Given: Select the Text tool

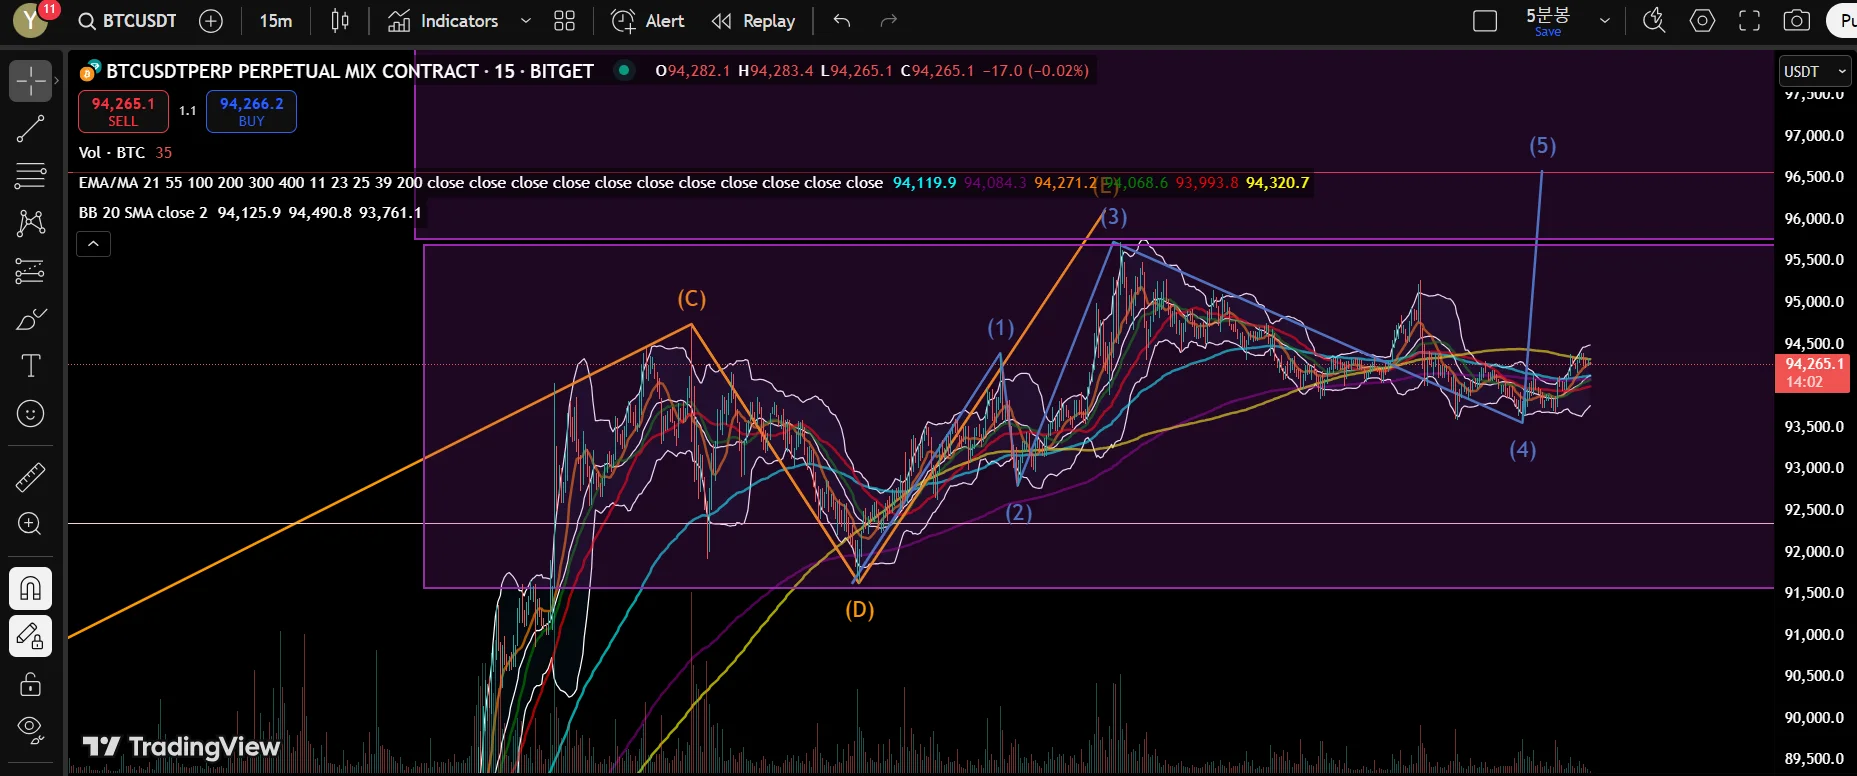Looking at the screenshot, I should [x=31, y=366].
